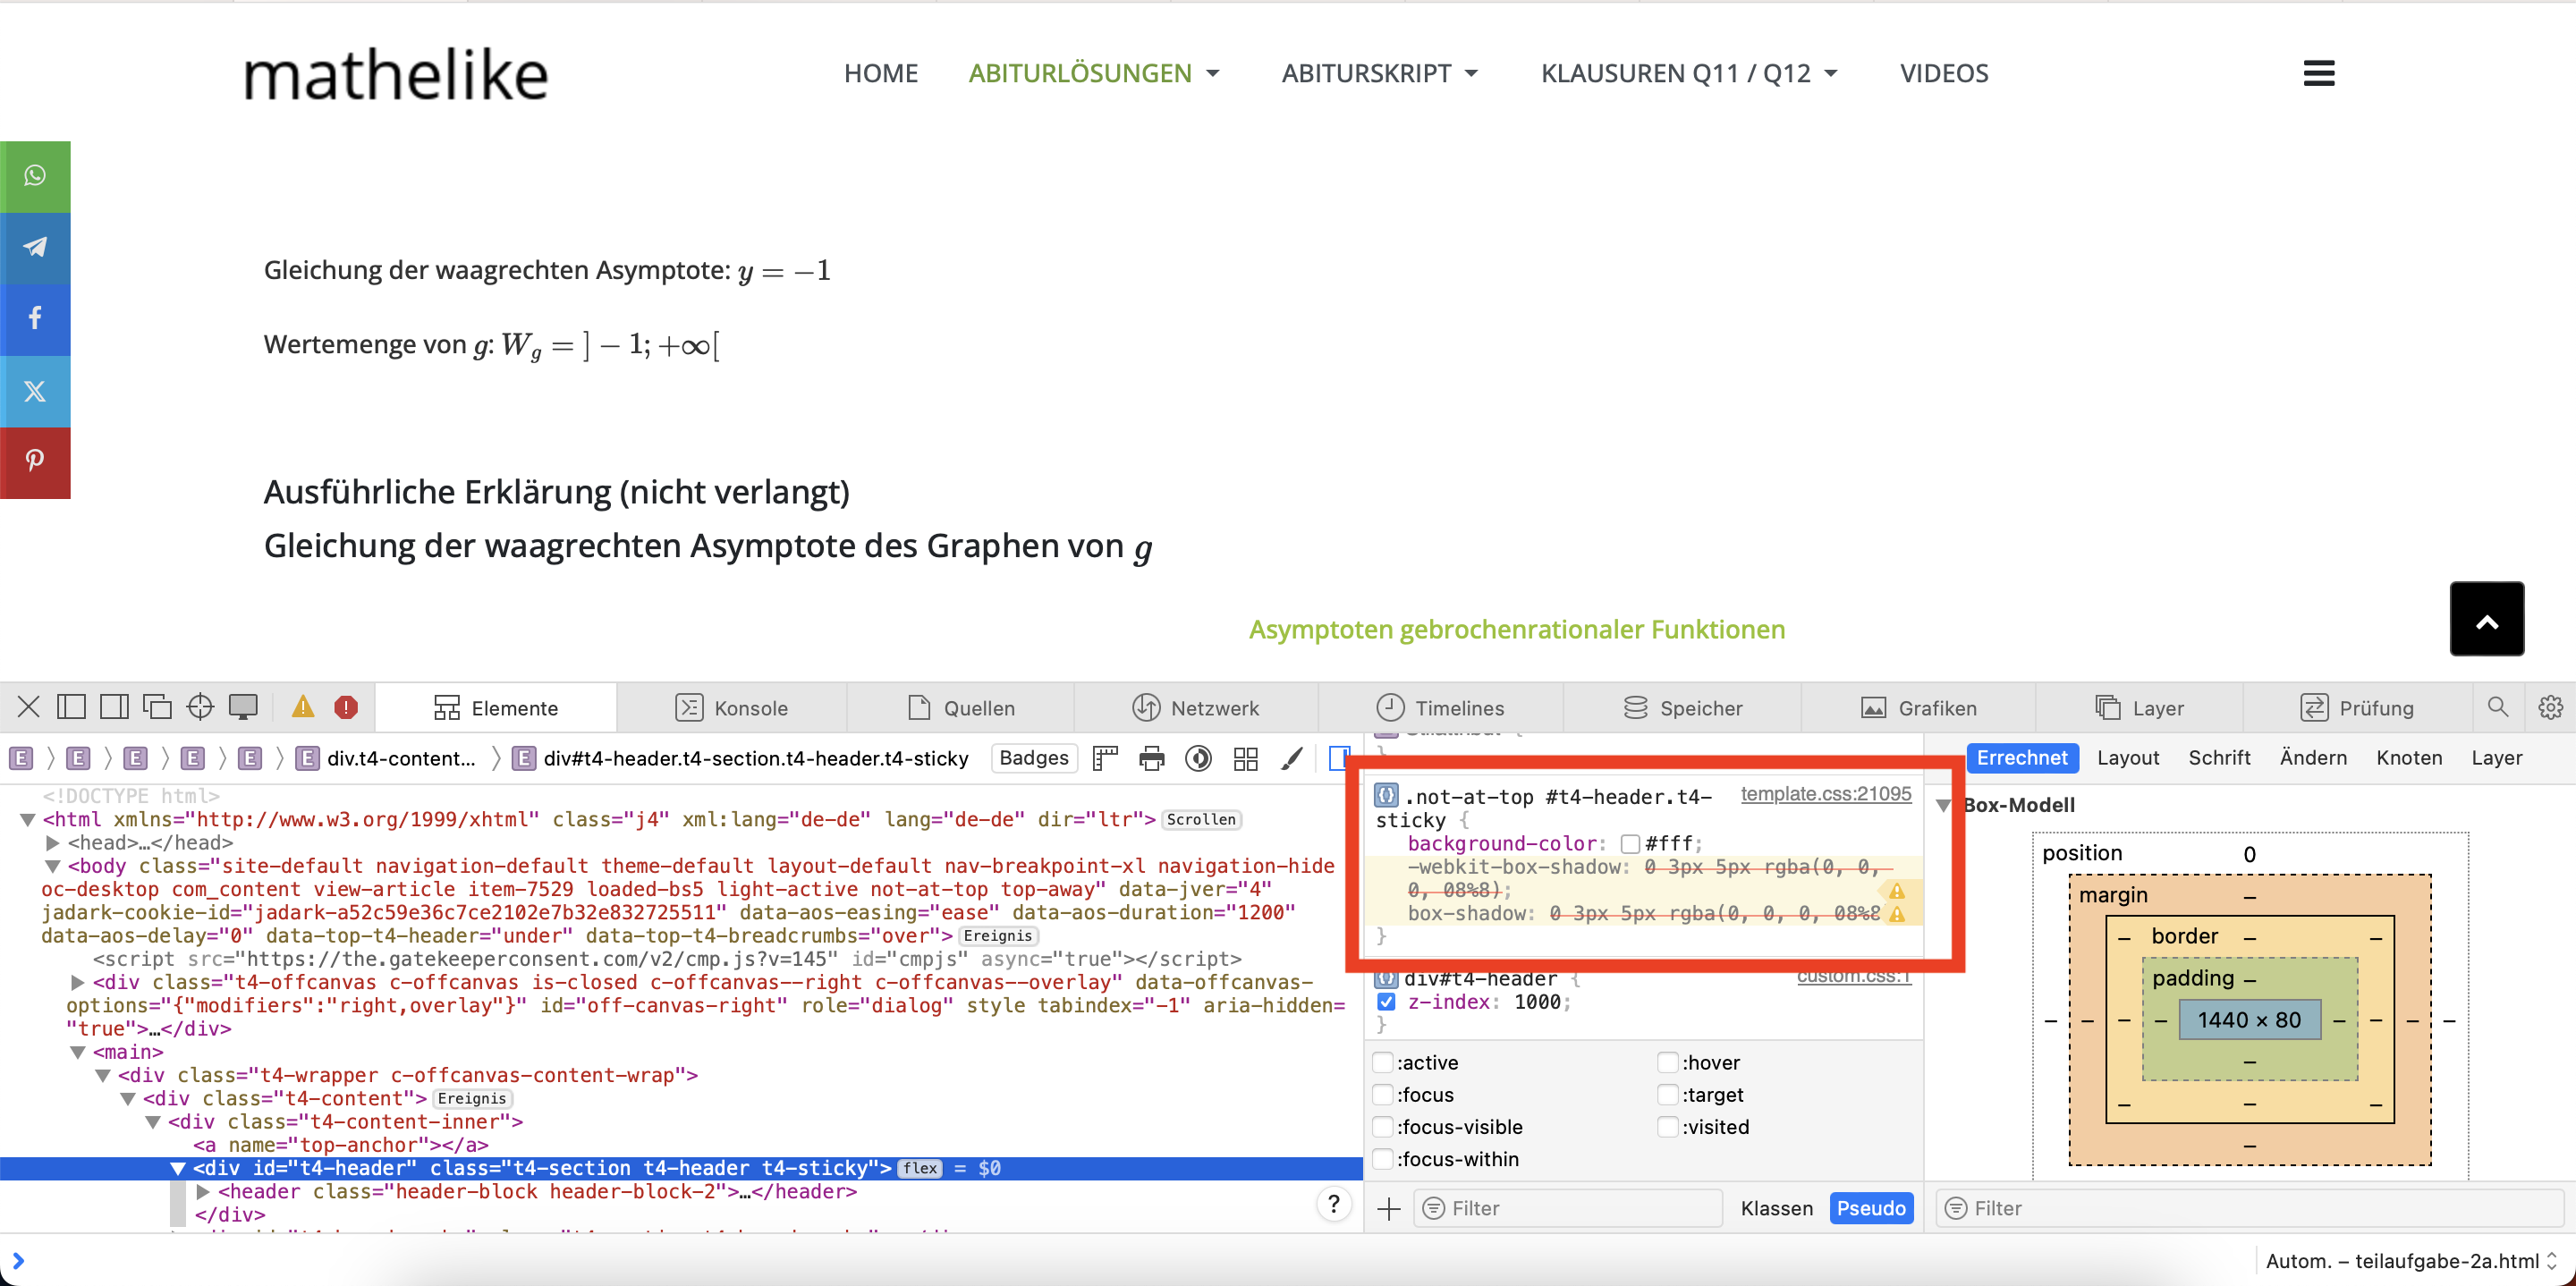
Task: Click the element selection crosshair icon
Action: pyautogui.click(x=200, y=707)
